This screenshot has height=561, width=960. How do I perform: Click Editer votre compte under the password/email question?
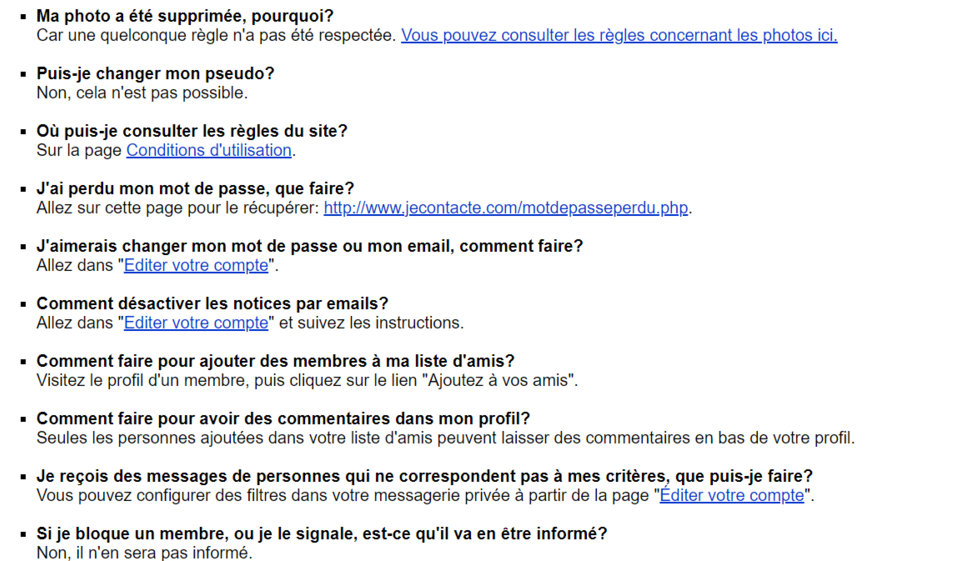196,265
